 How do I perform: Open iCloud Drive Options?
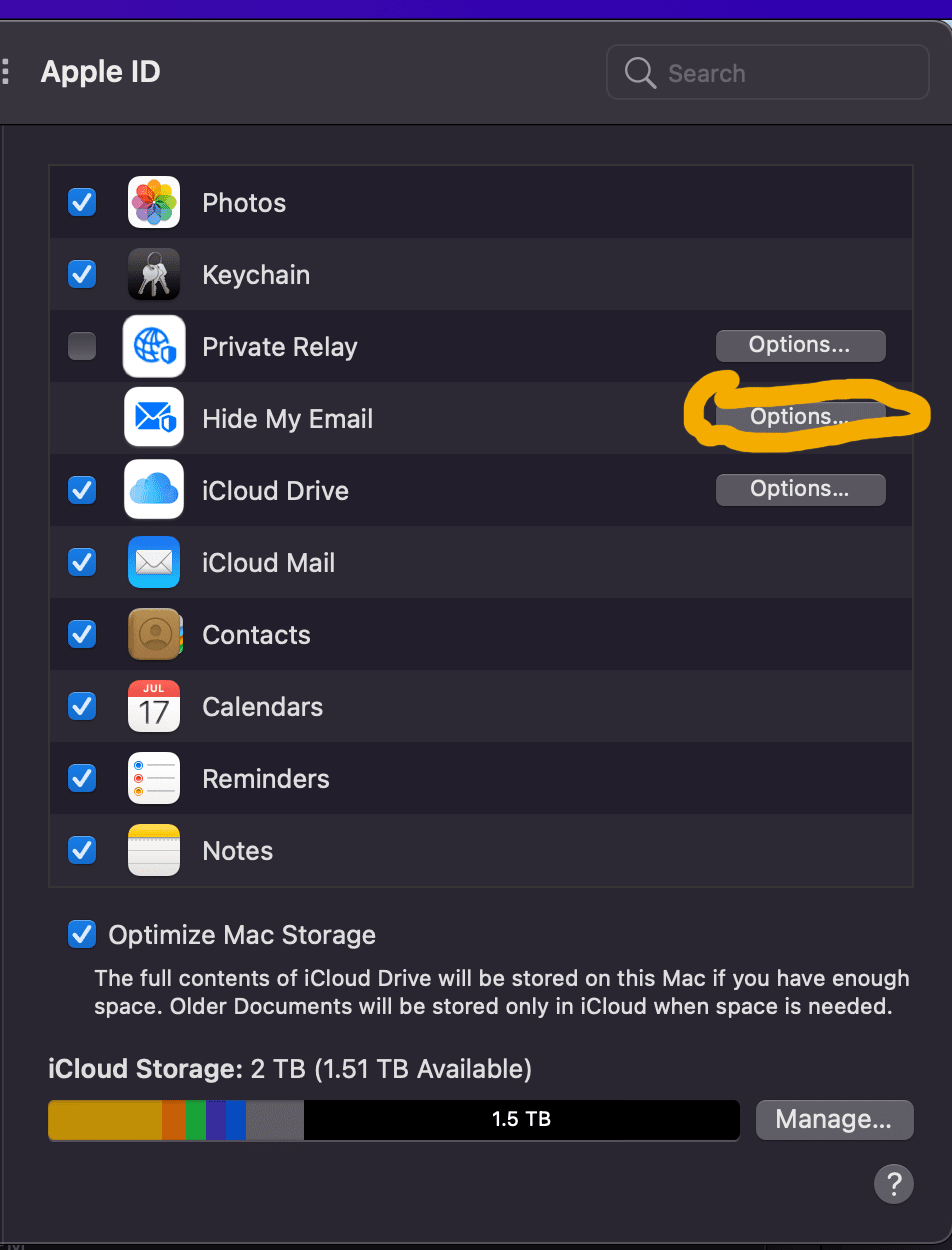pyautogui.click(x=800, y=490)
